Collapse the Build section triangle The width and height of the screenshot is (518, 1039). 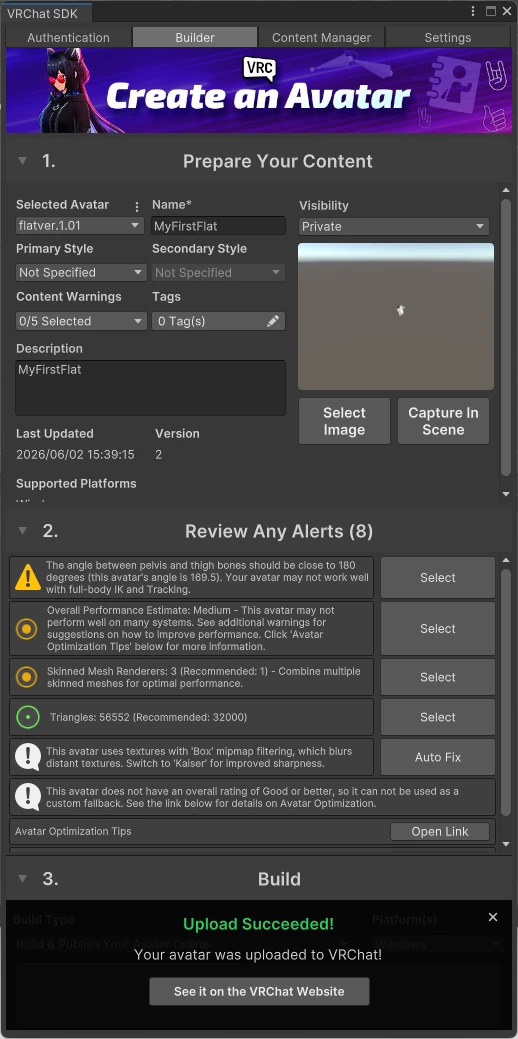[23, 879]
